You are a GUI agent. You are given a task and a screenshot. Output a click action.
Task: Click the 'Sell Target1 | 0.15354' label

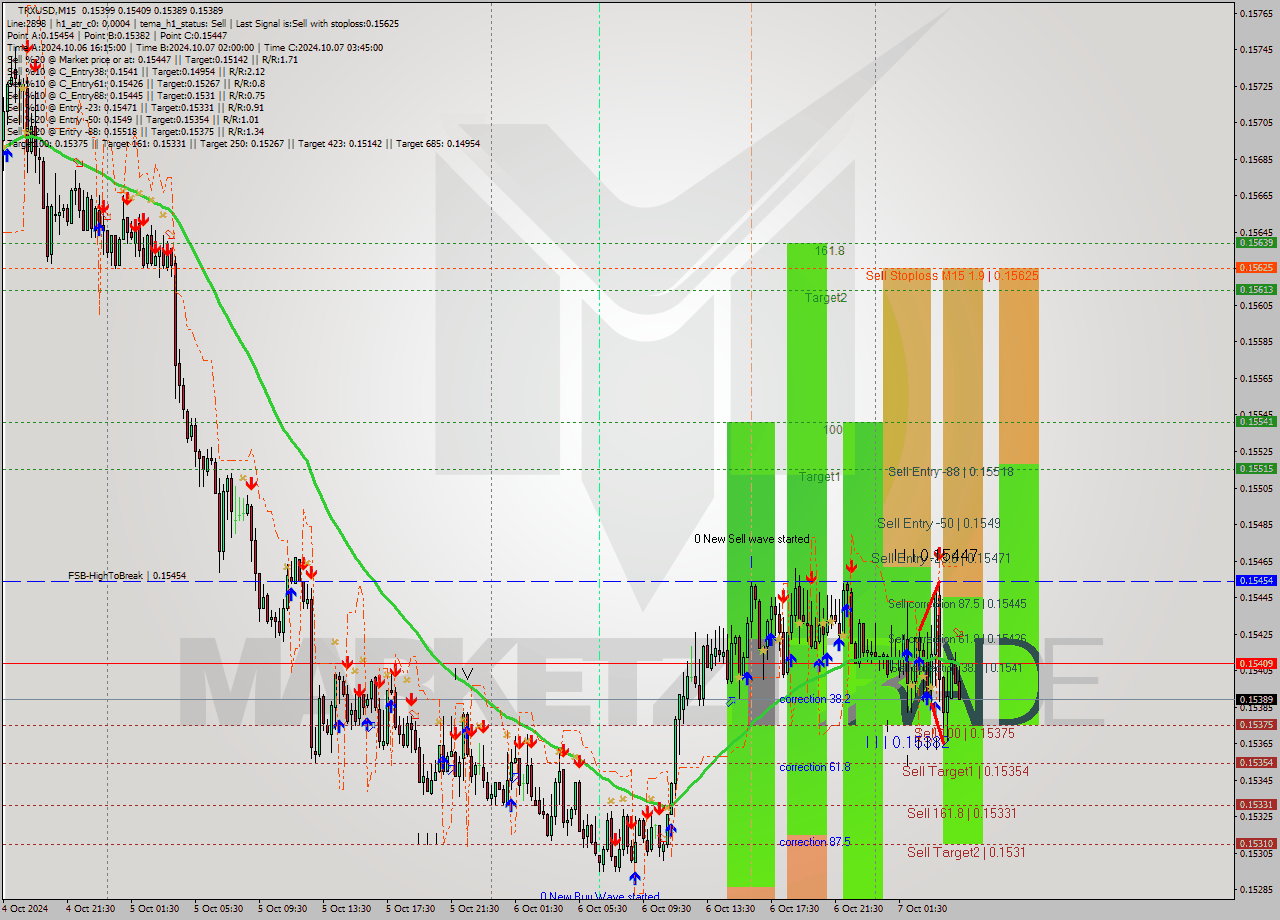point(965,771)
